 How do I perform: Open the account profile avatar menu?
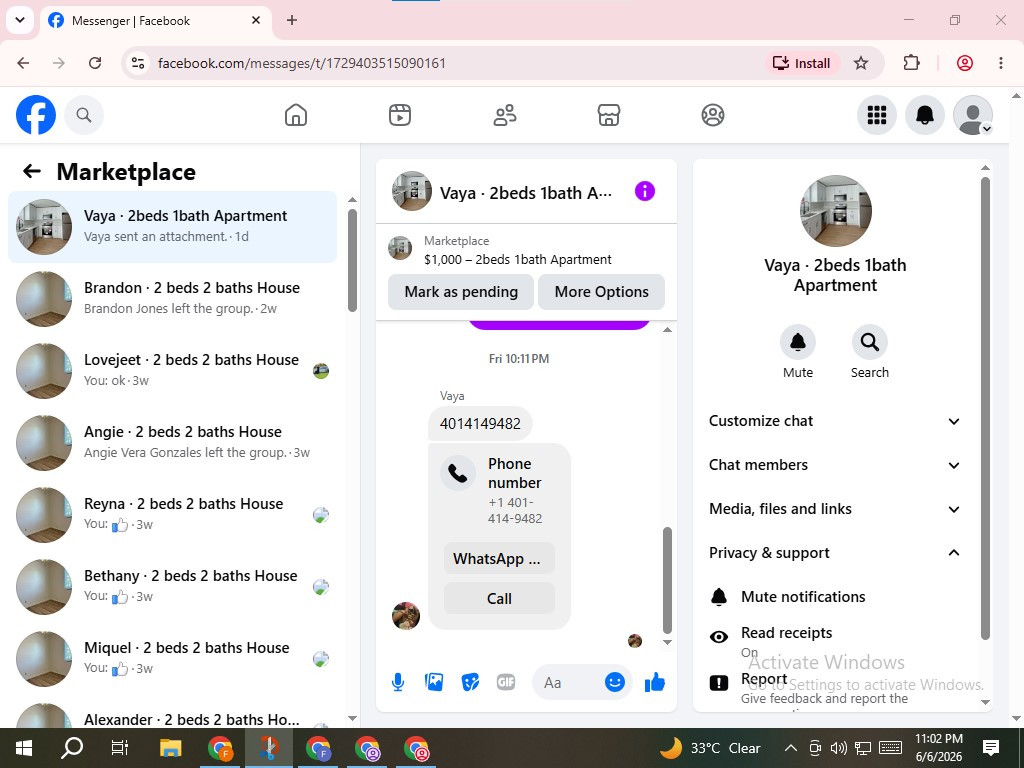[973, 115]
